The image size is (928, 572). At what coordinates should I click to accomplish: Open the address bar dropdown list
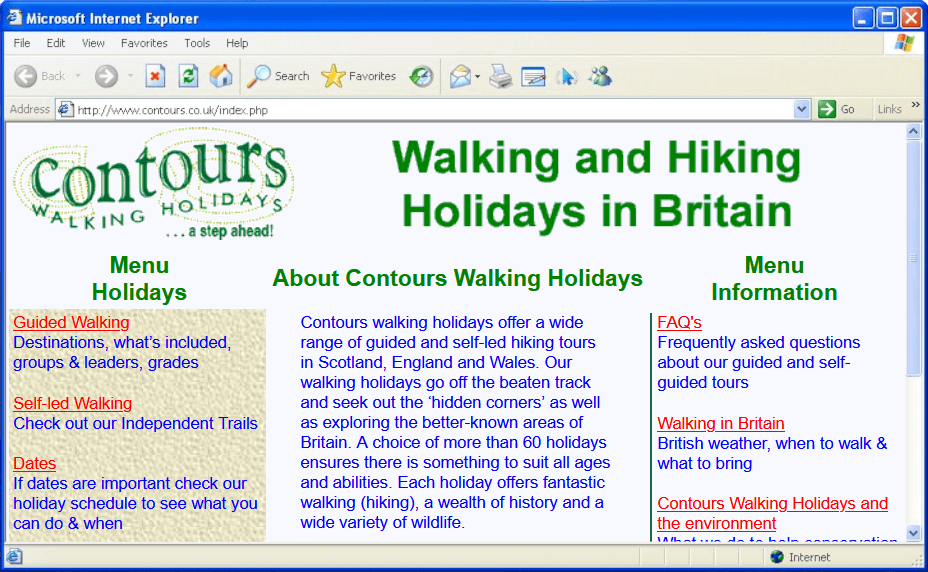click(801, 109)
